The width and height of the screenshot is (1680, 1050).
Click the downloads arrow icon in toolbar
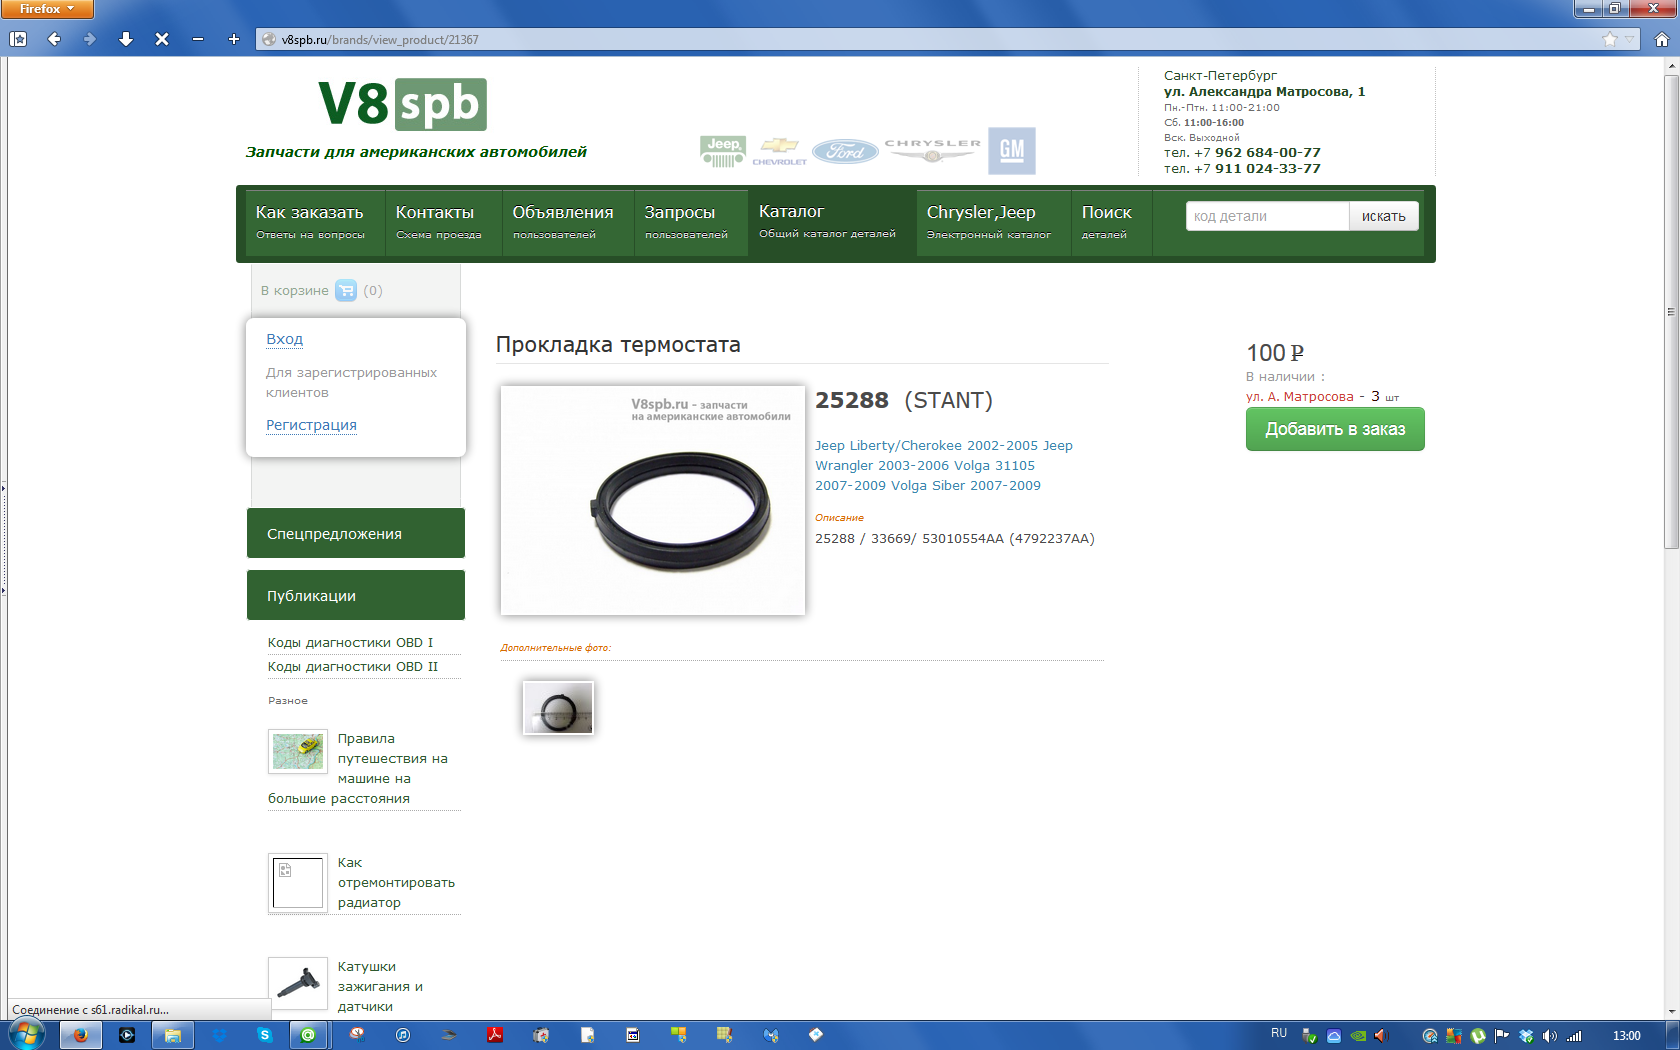pyautogui.click(x=126, y=39)
